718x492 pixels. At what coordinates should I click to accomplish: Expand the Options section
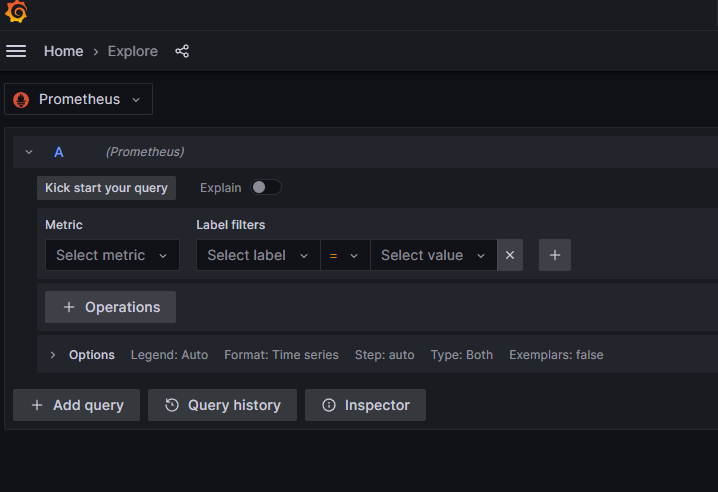pos(53,355)
